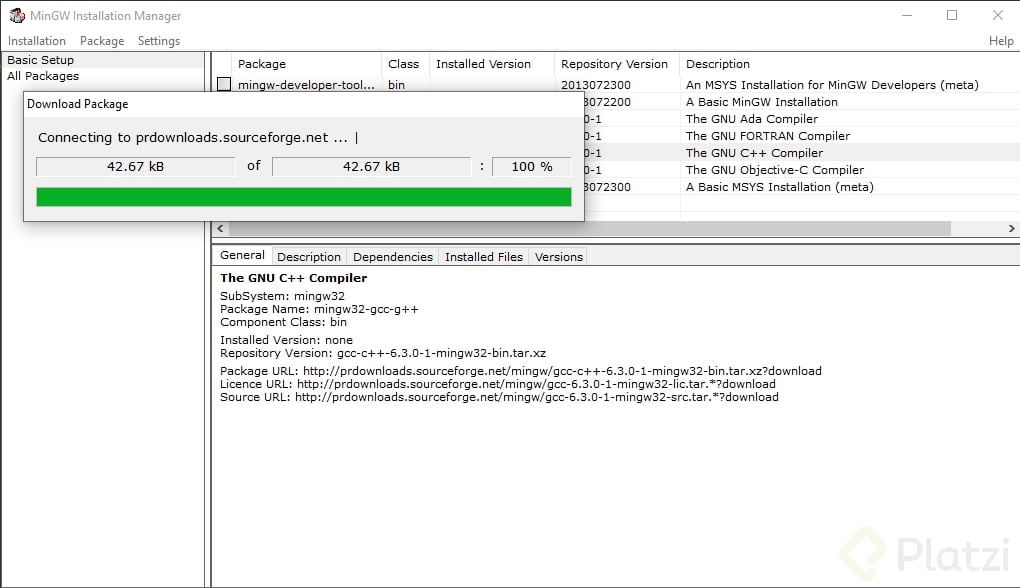Maximize the MinGW Installation Manager window

pyautogui.click(x=952, y=15)
